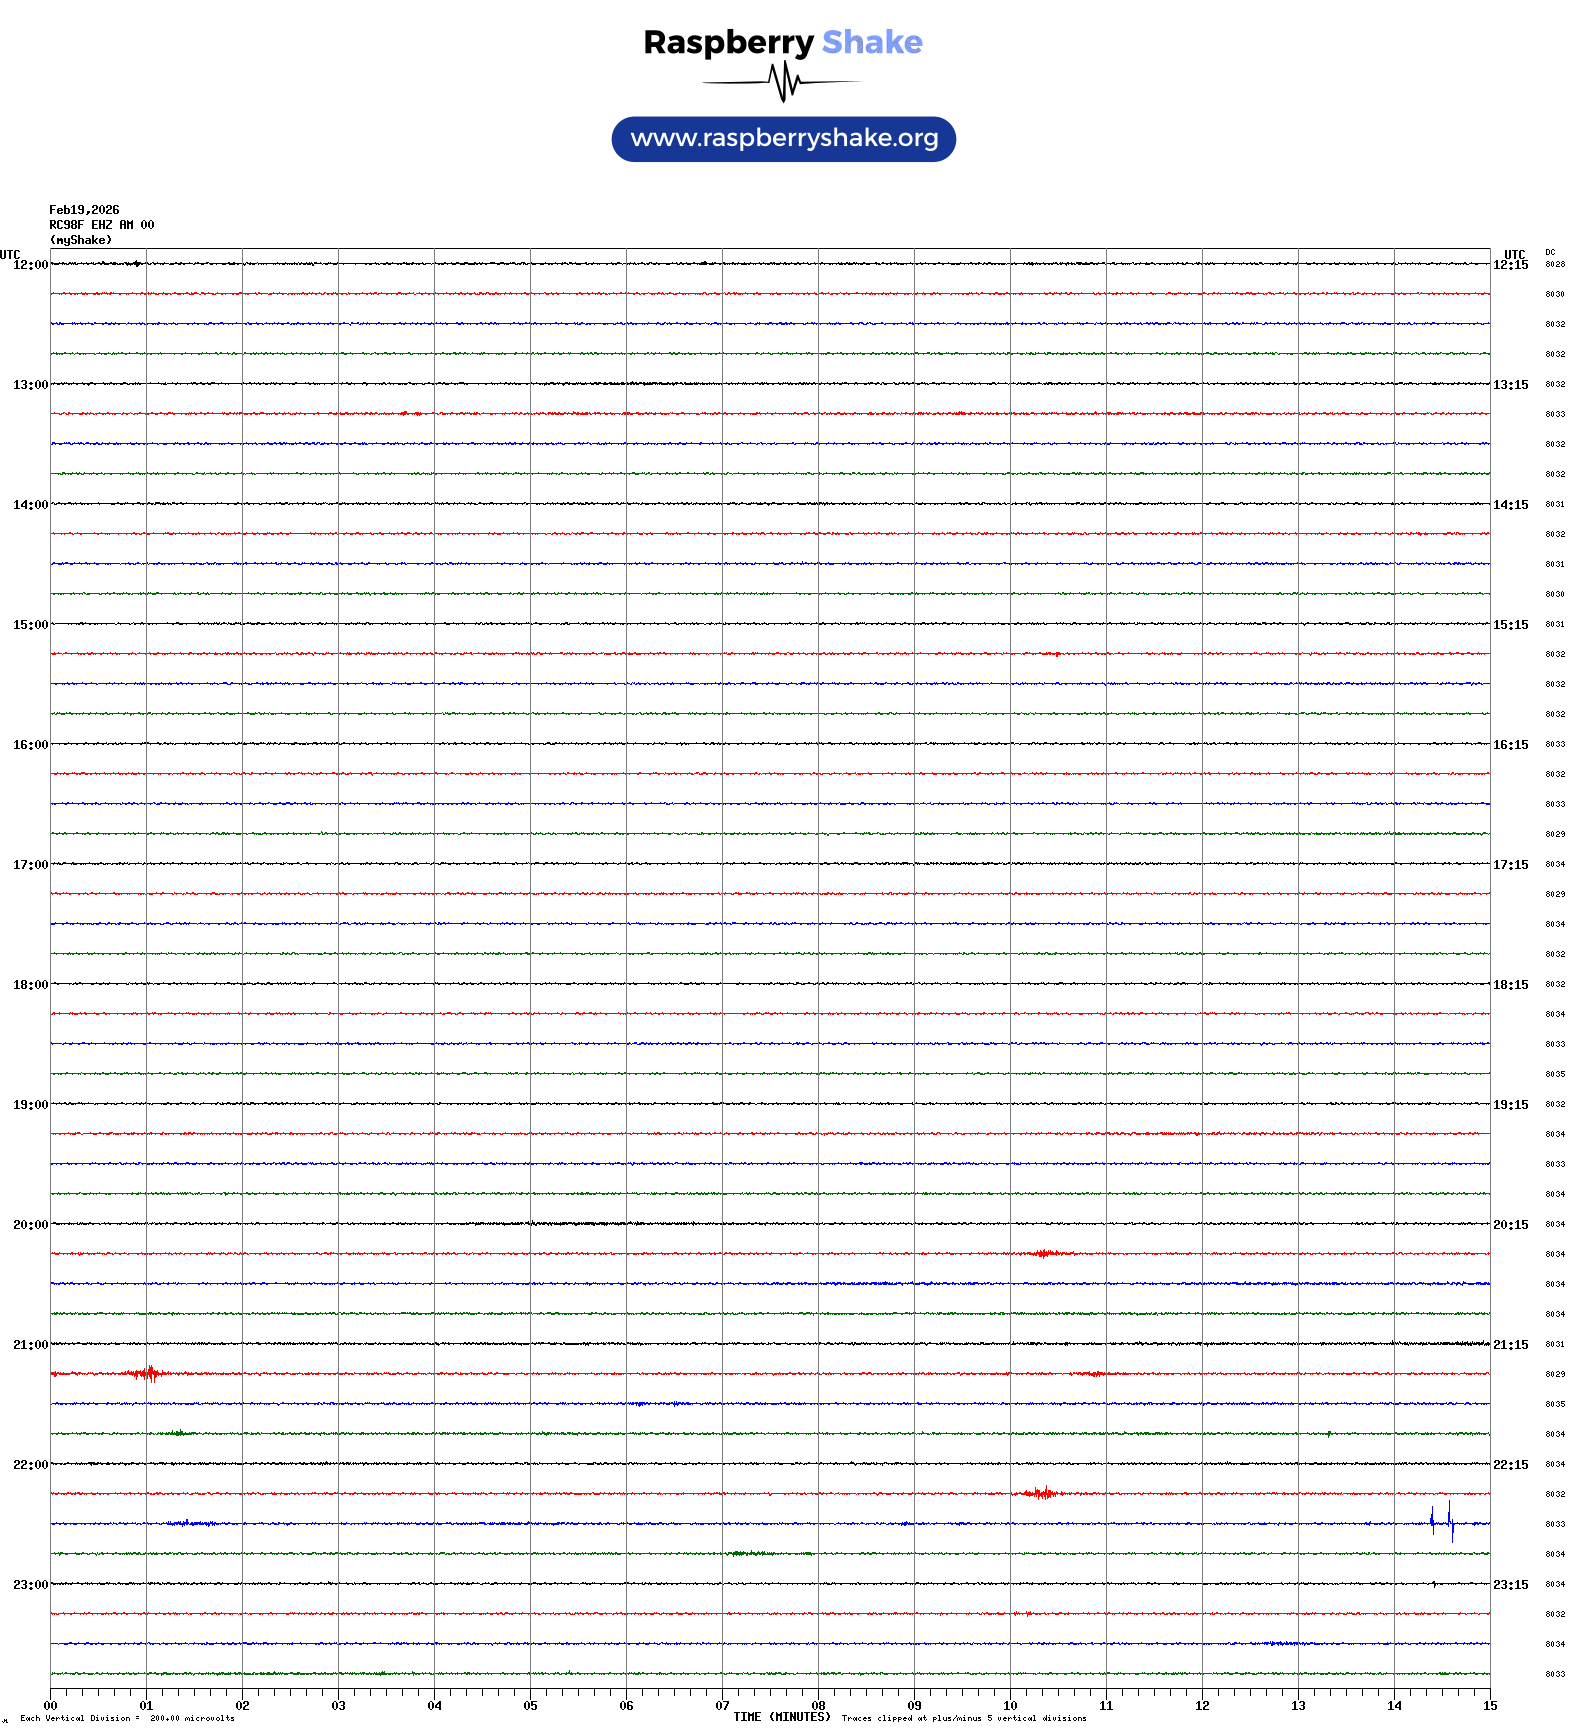Click the Feb19,2026 date label
Screen dimensions: 1570x1732
[84, 210]
